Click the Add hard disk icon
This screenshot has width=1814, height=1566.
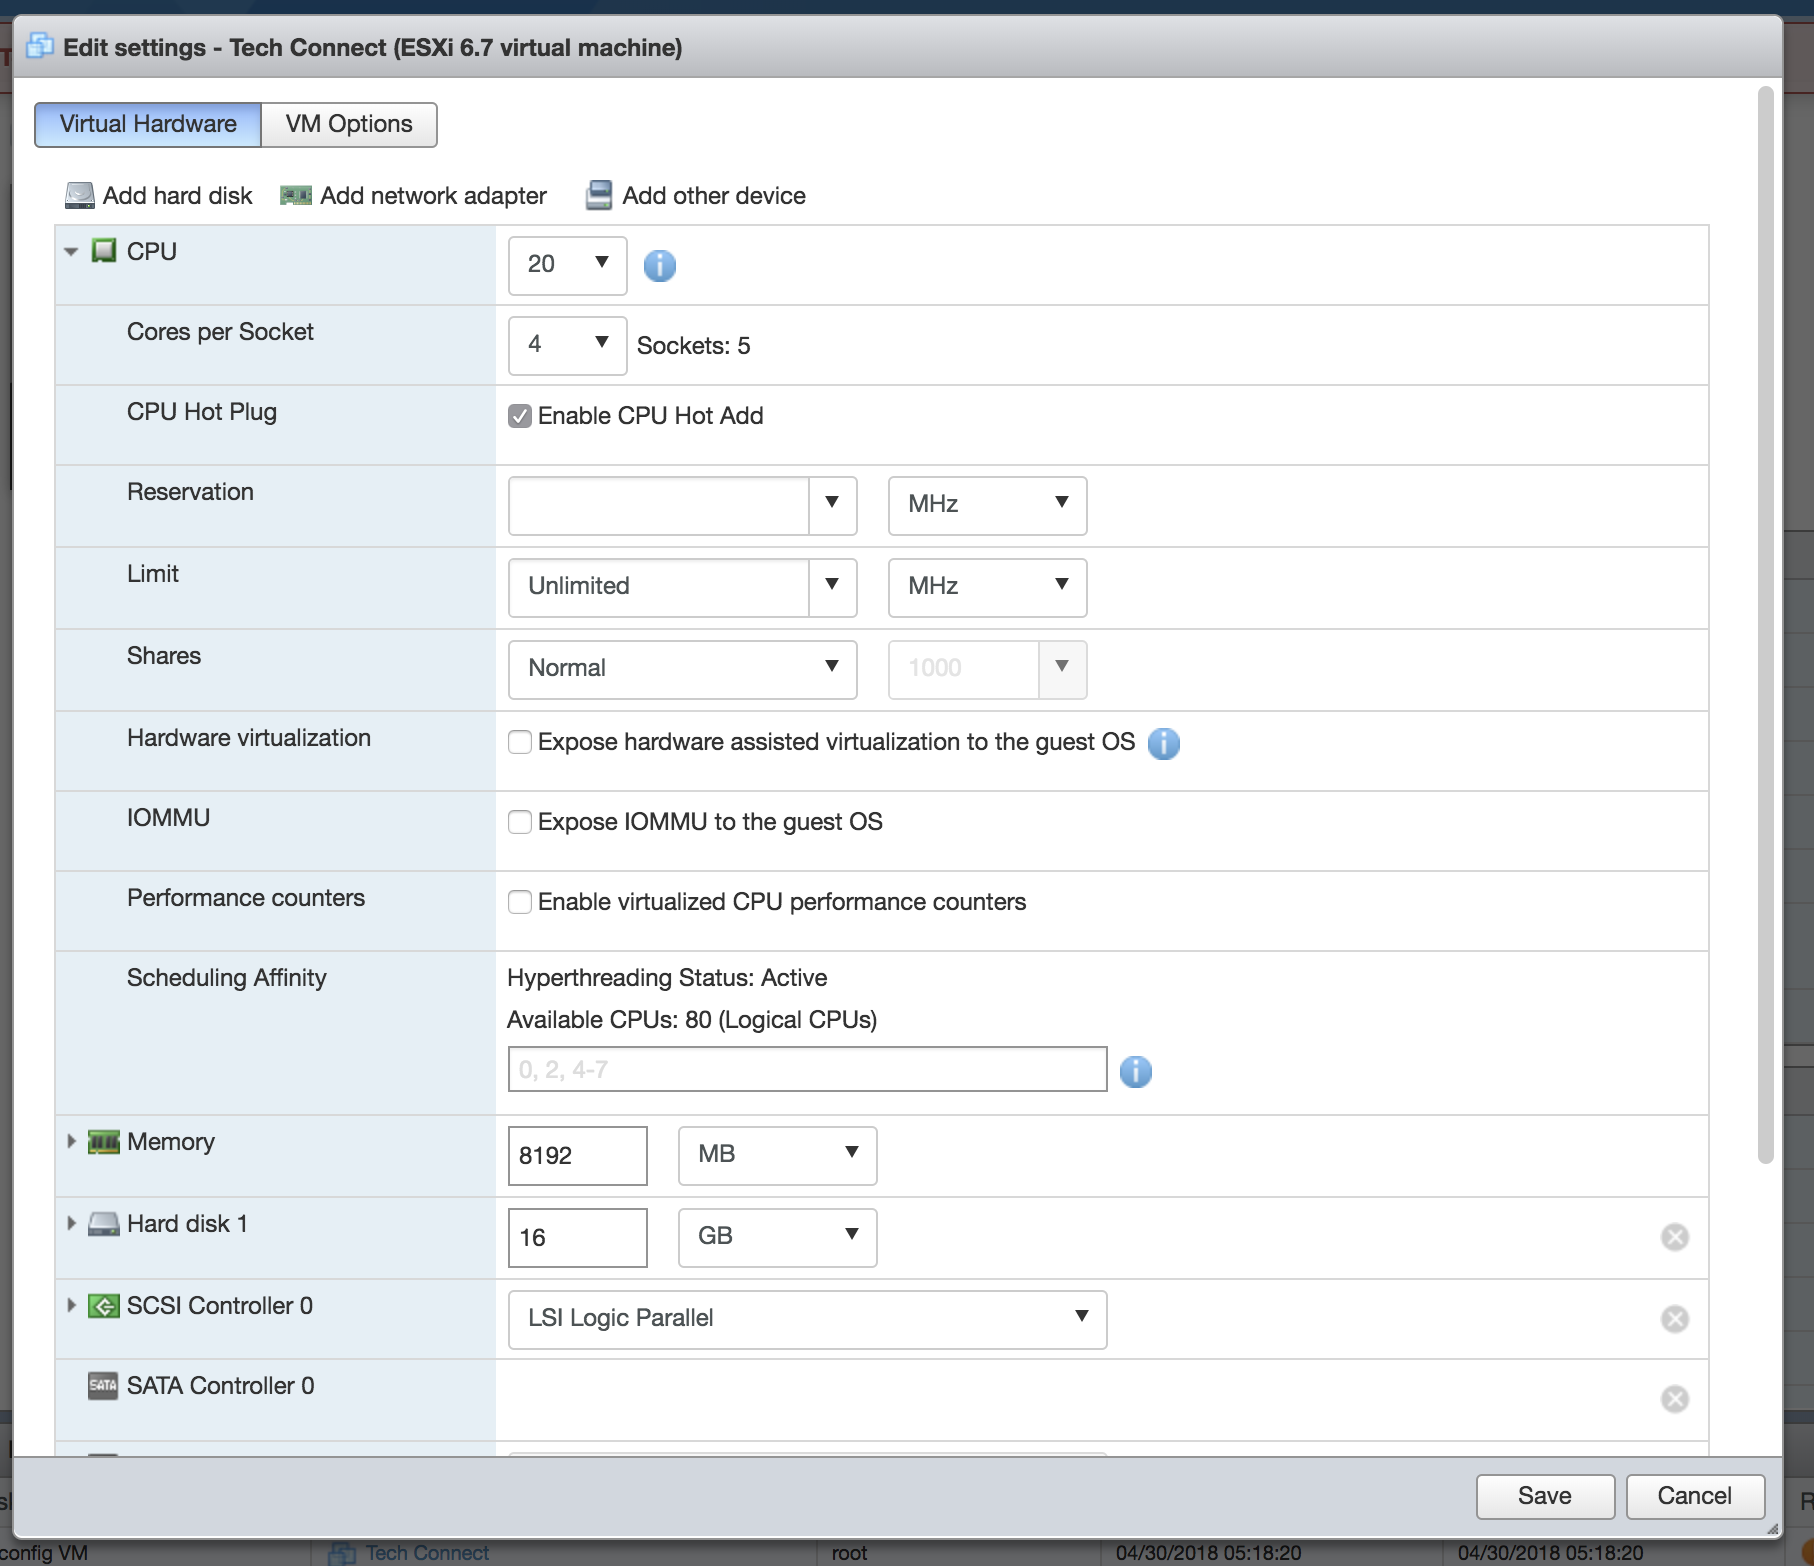pyautogui.click(x=80, y=195)
